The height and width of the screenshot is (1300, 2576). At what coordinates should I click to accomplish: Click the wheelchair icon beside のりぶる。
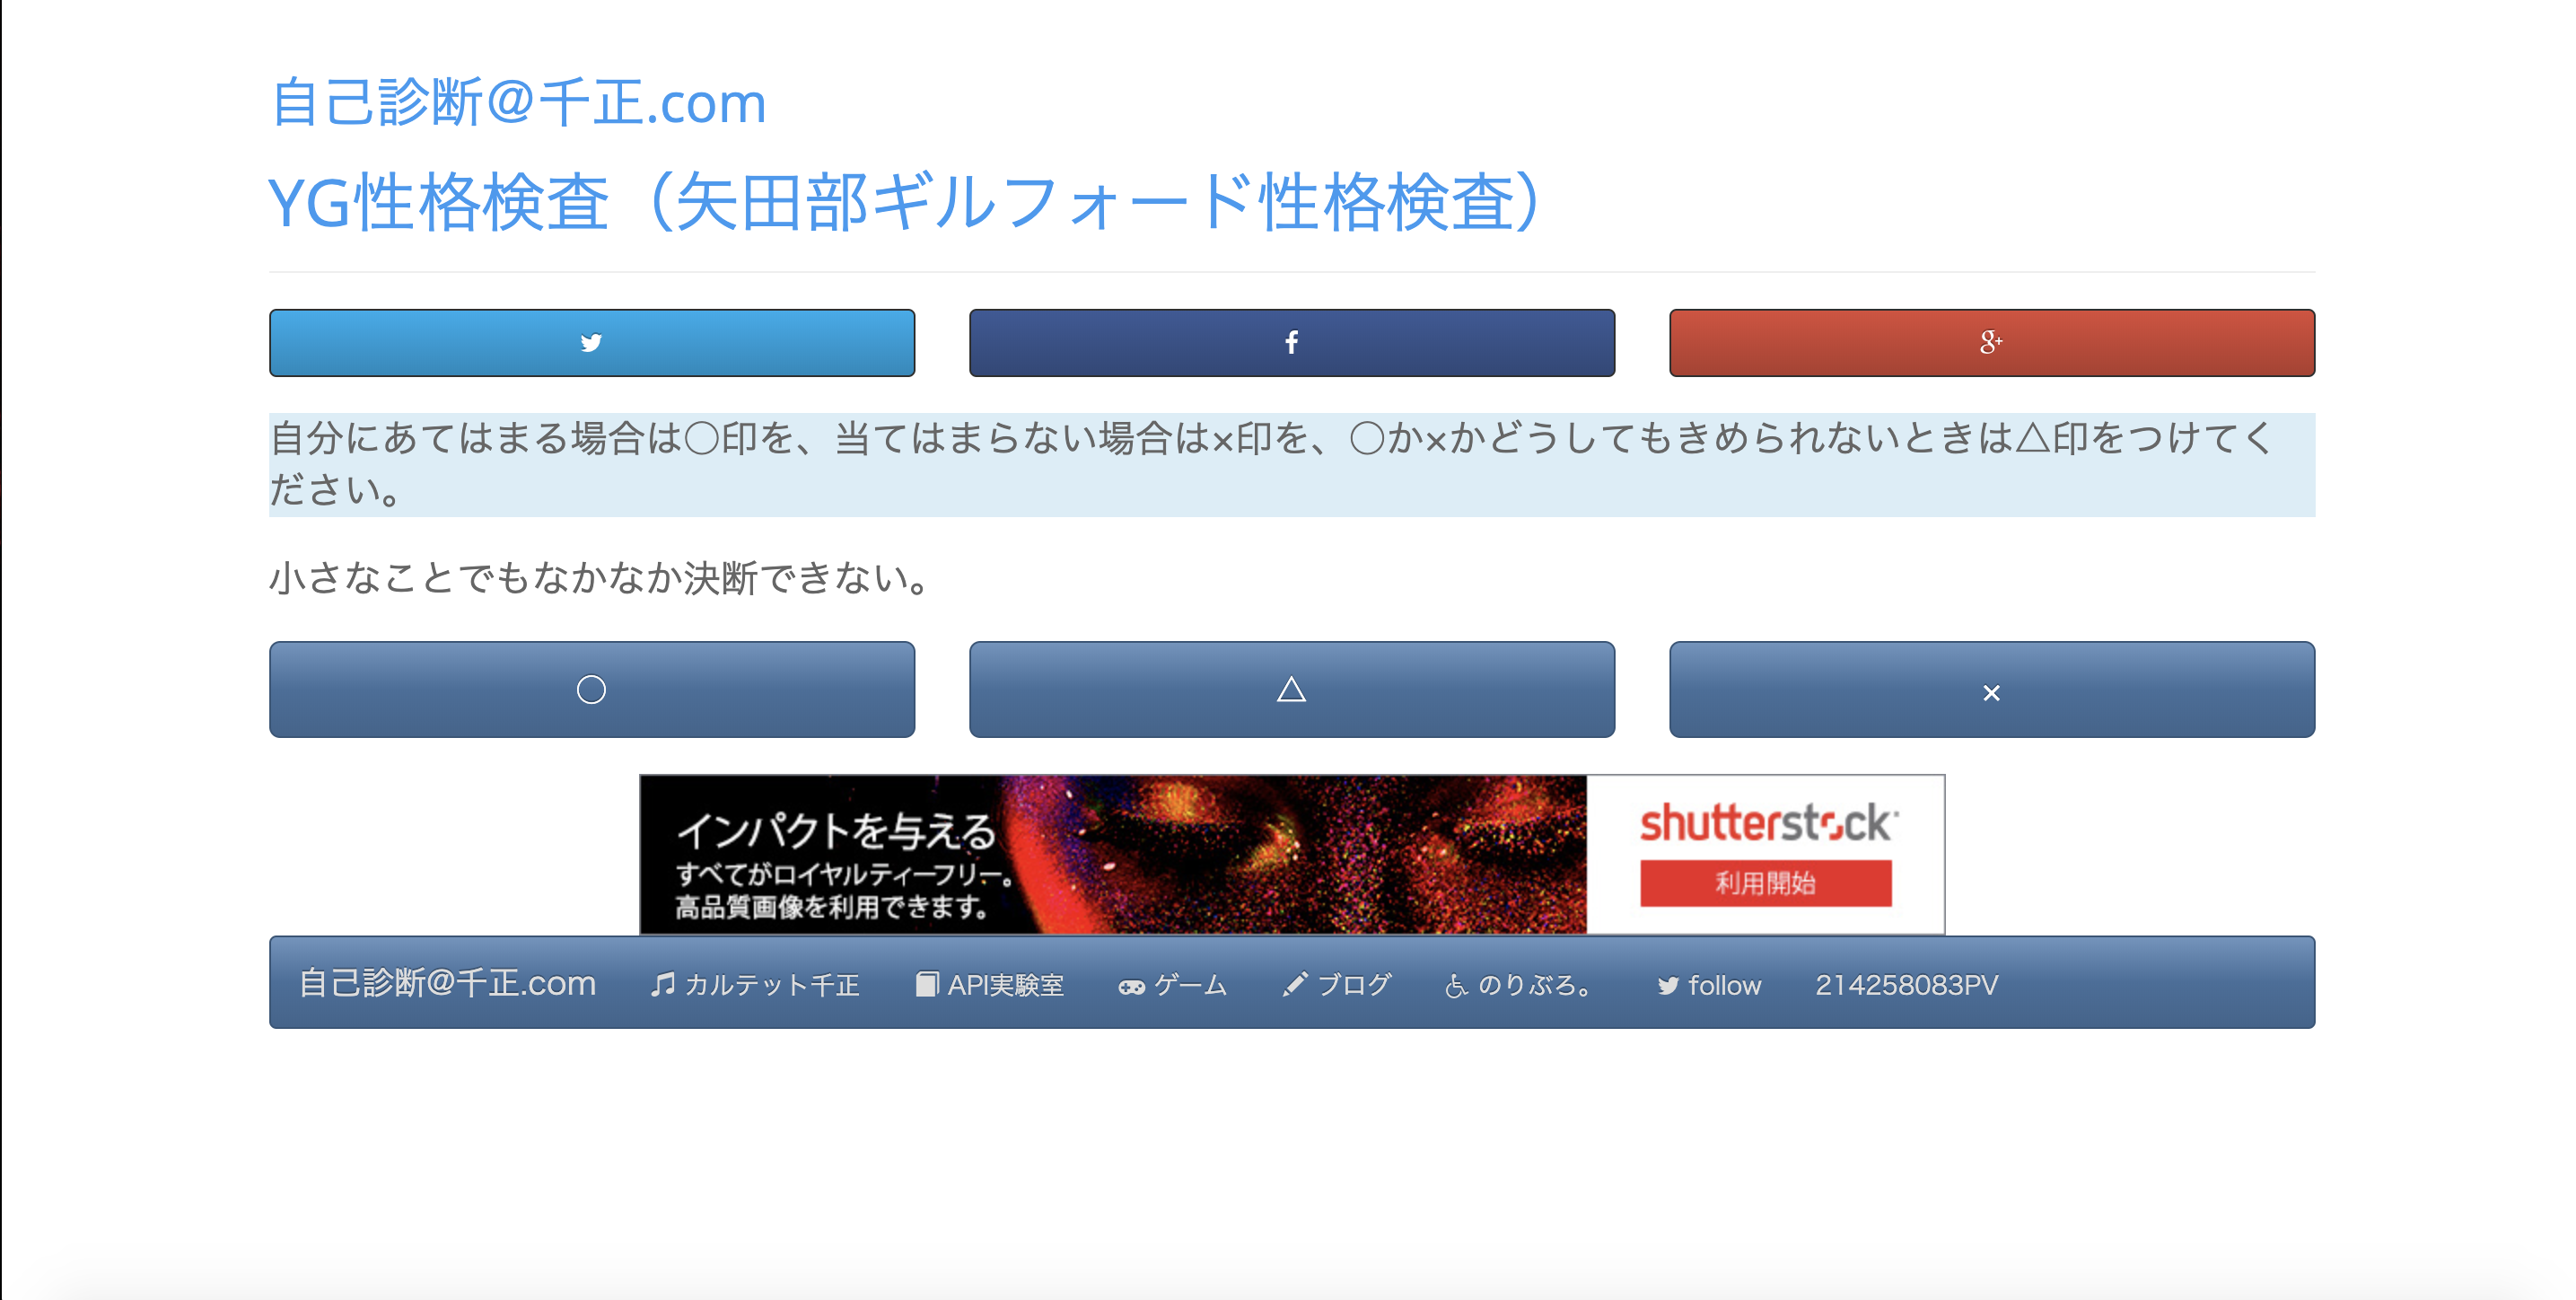(1456, 986)
